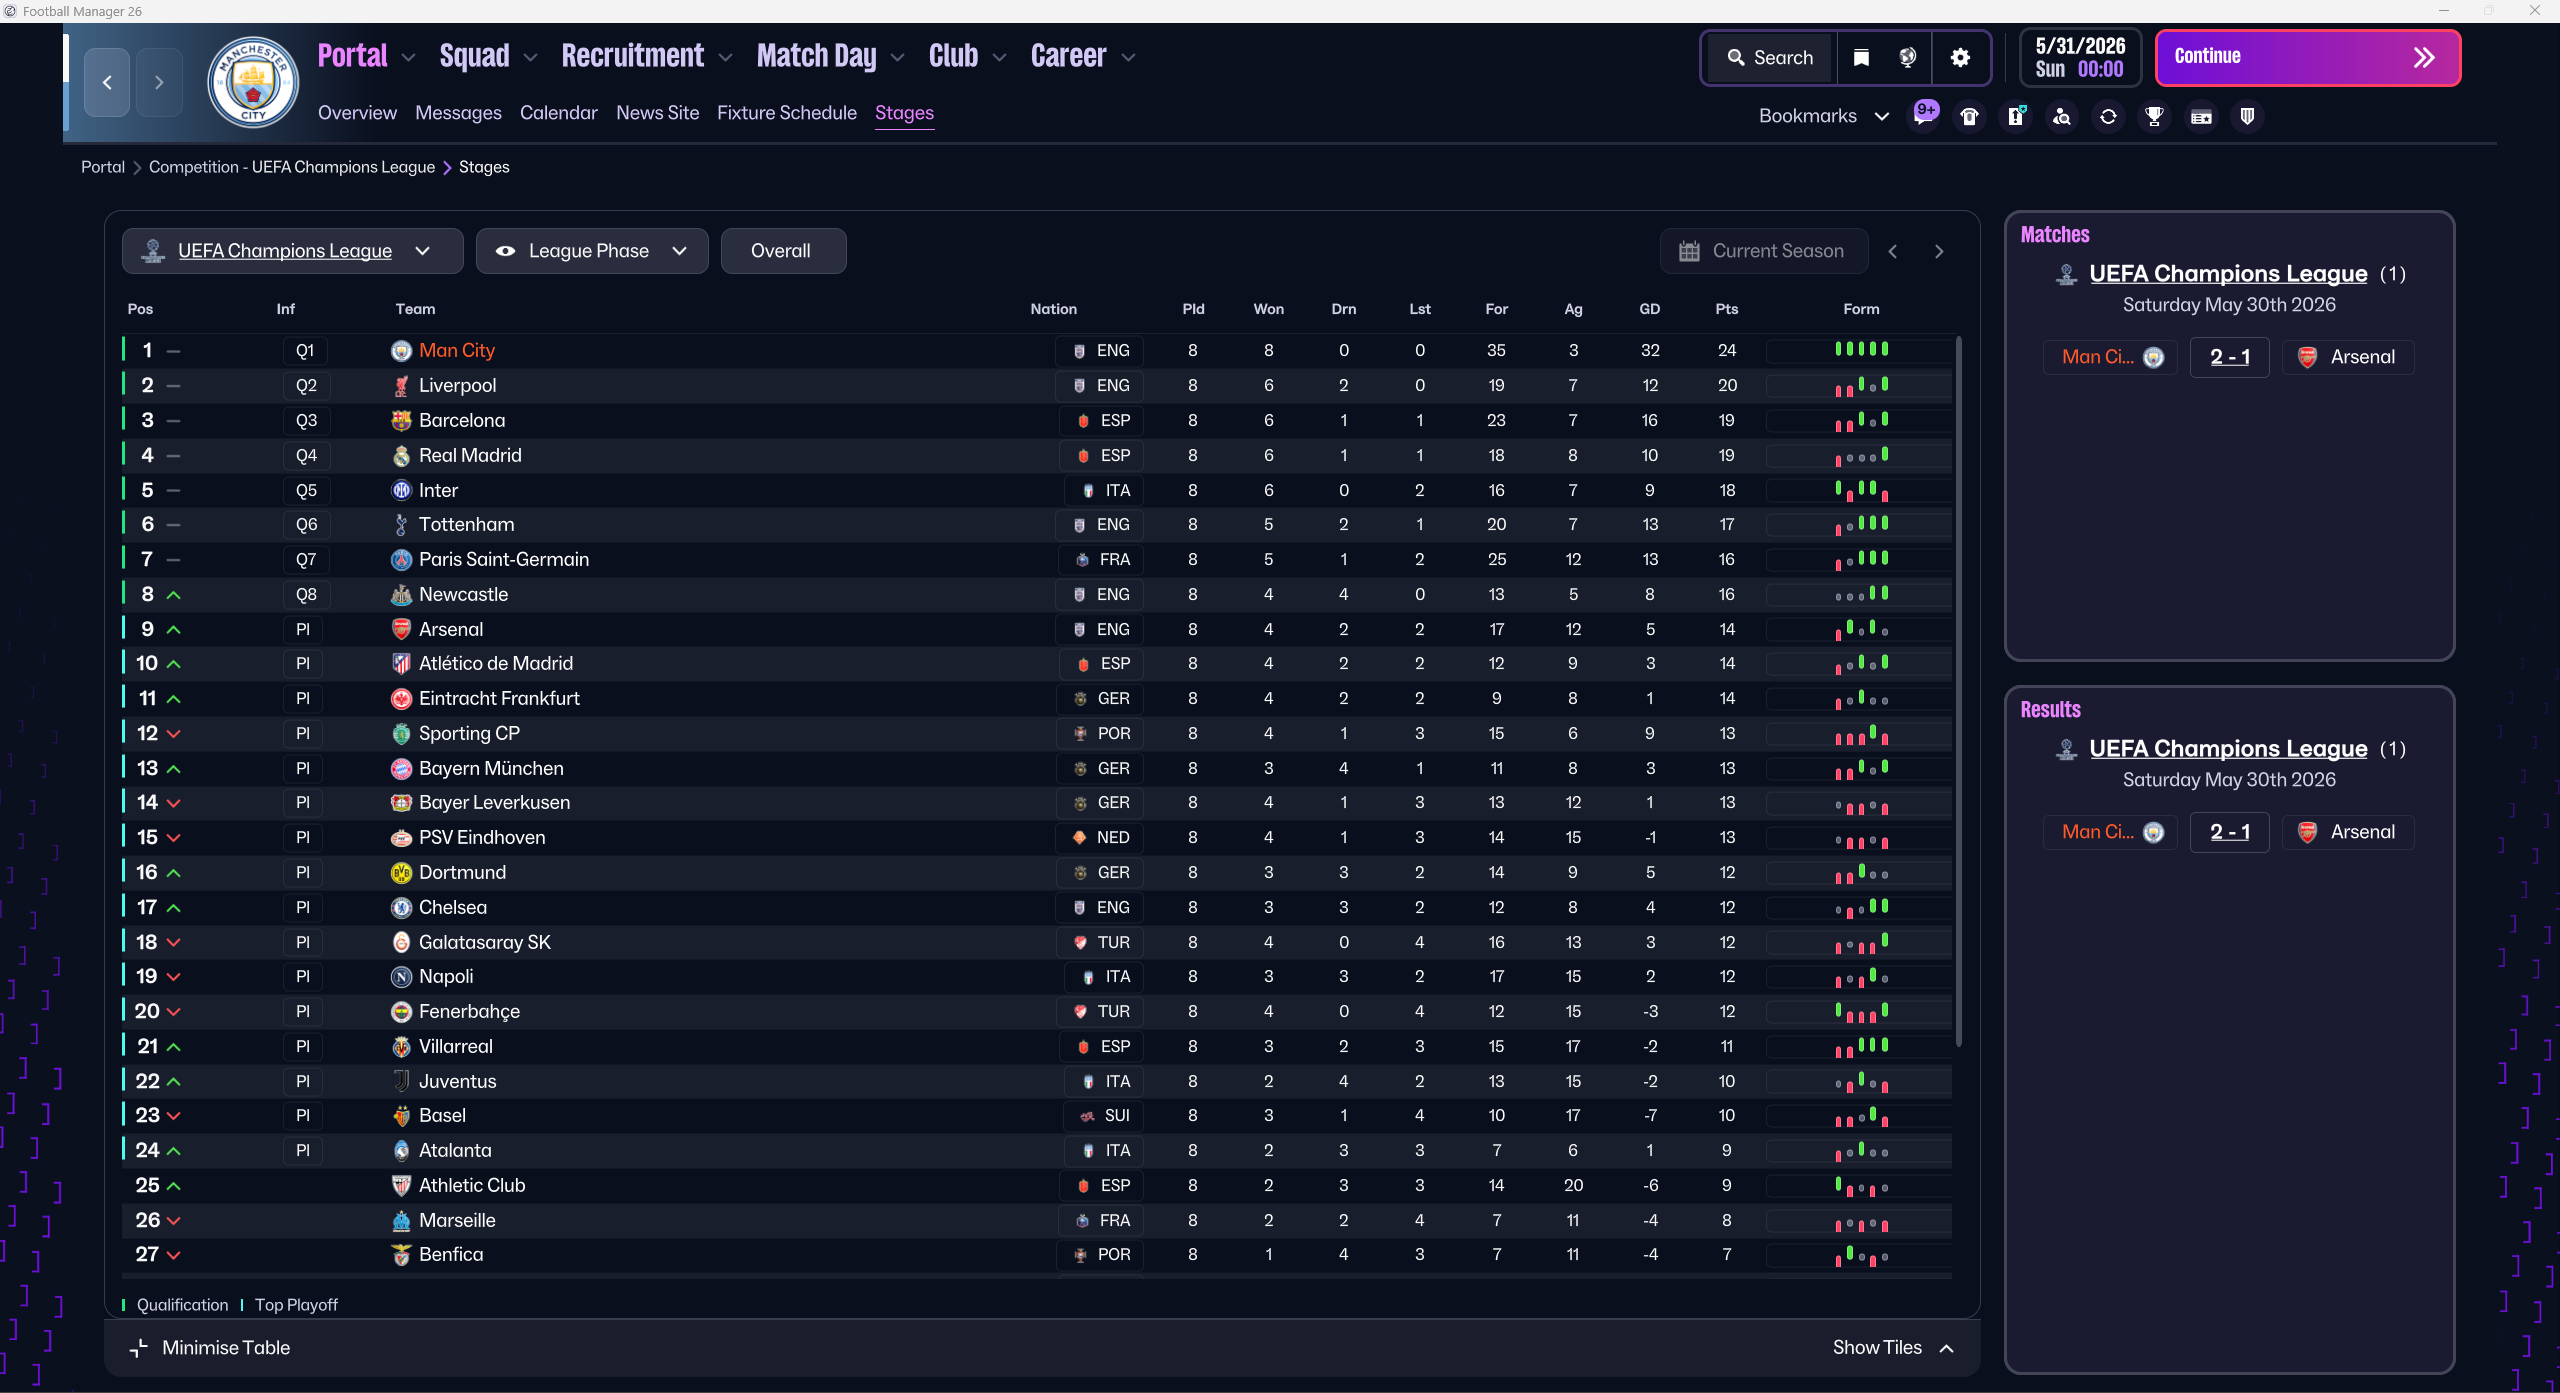Open the globe world icon

(1907, 58)
